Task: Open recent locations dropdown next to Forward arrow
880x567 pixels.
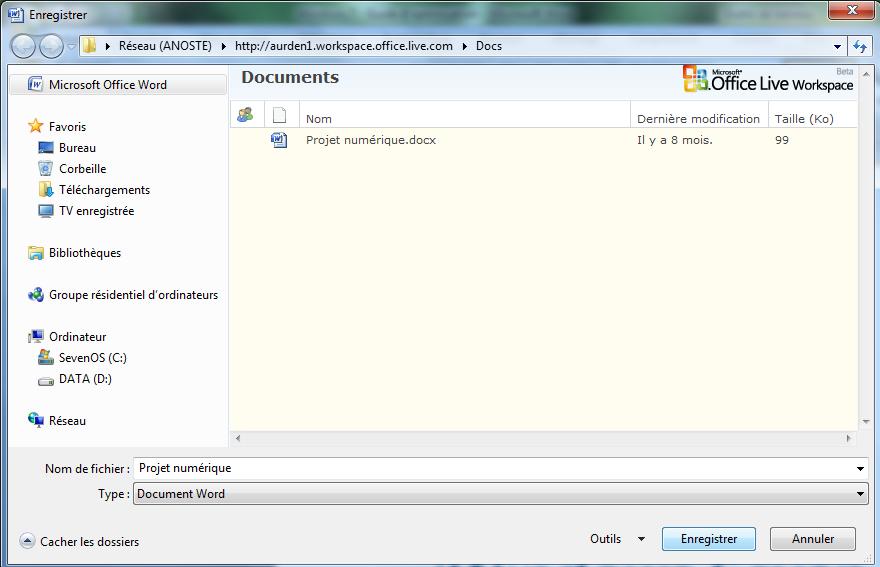Action: [71, 47]
